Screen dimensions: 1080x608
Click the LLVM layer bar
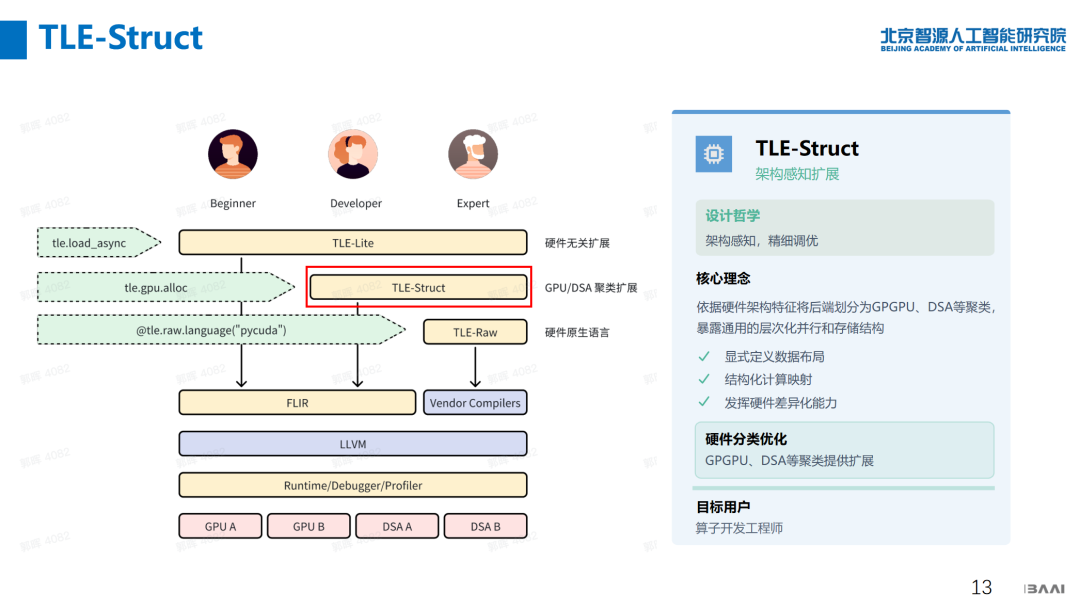[x=353, y=444]
